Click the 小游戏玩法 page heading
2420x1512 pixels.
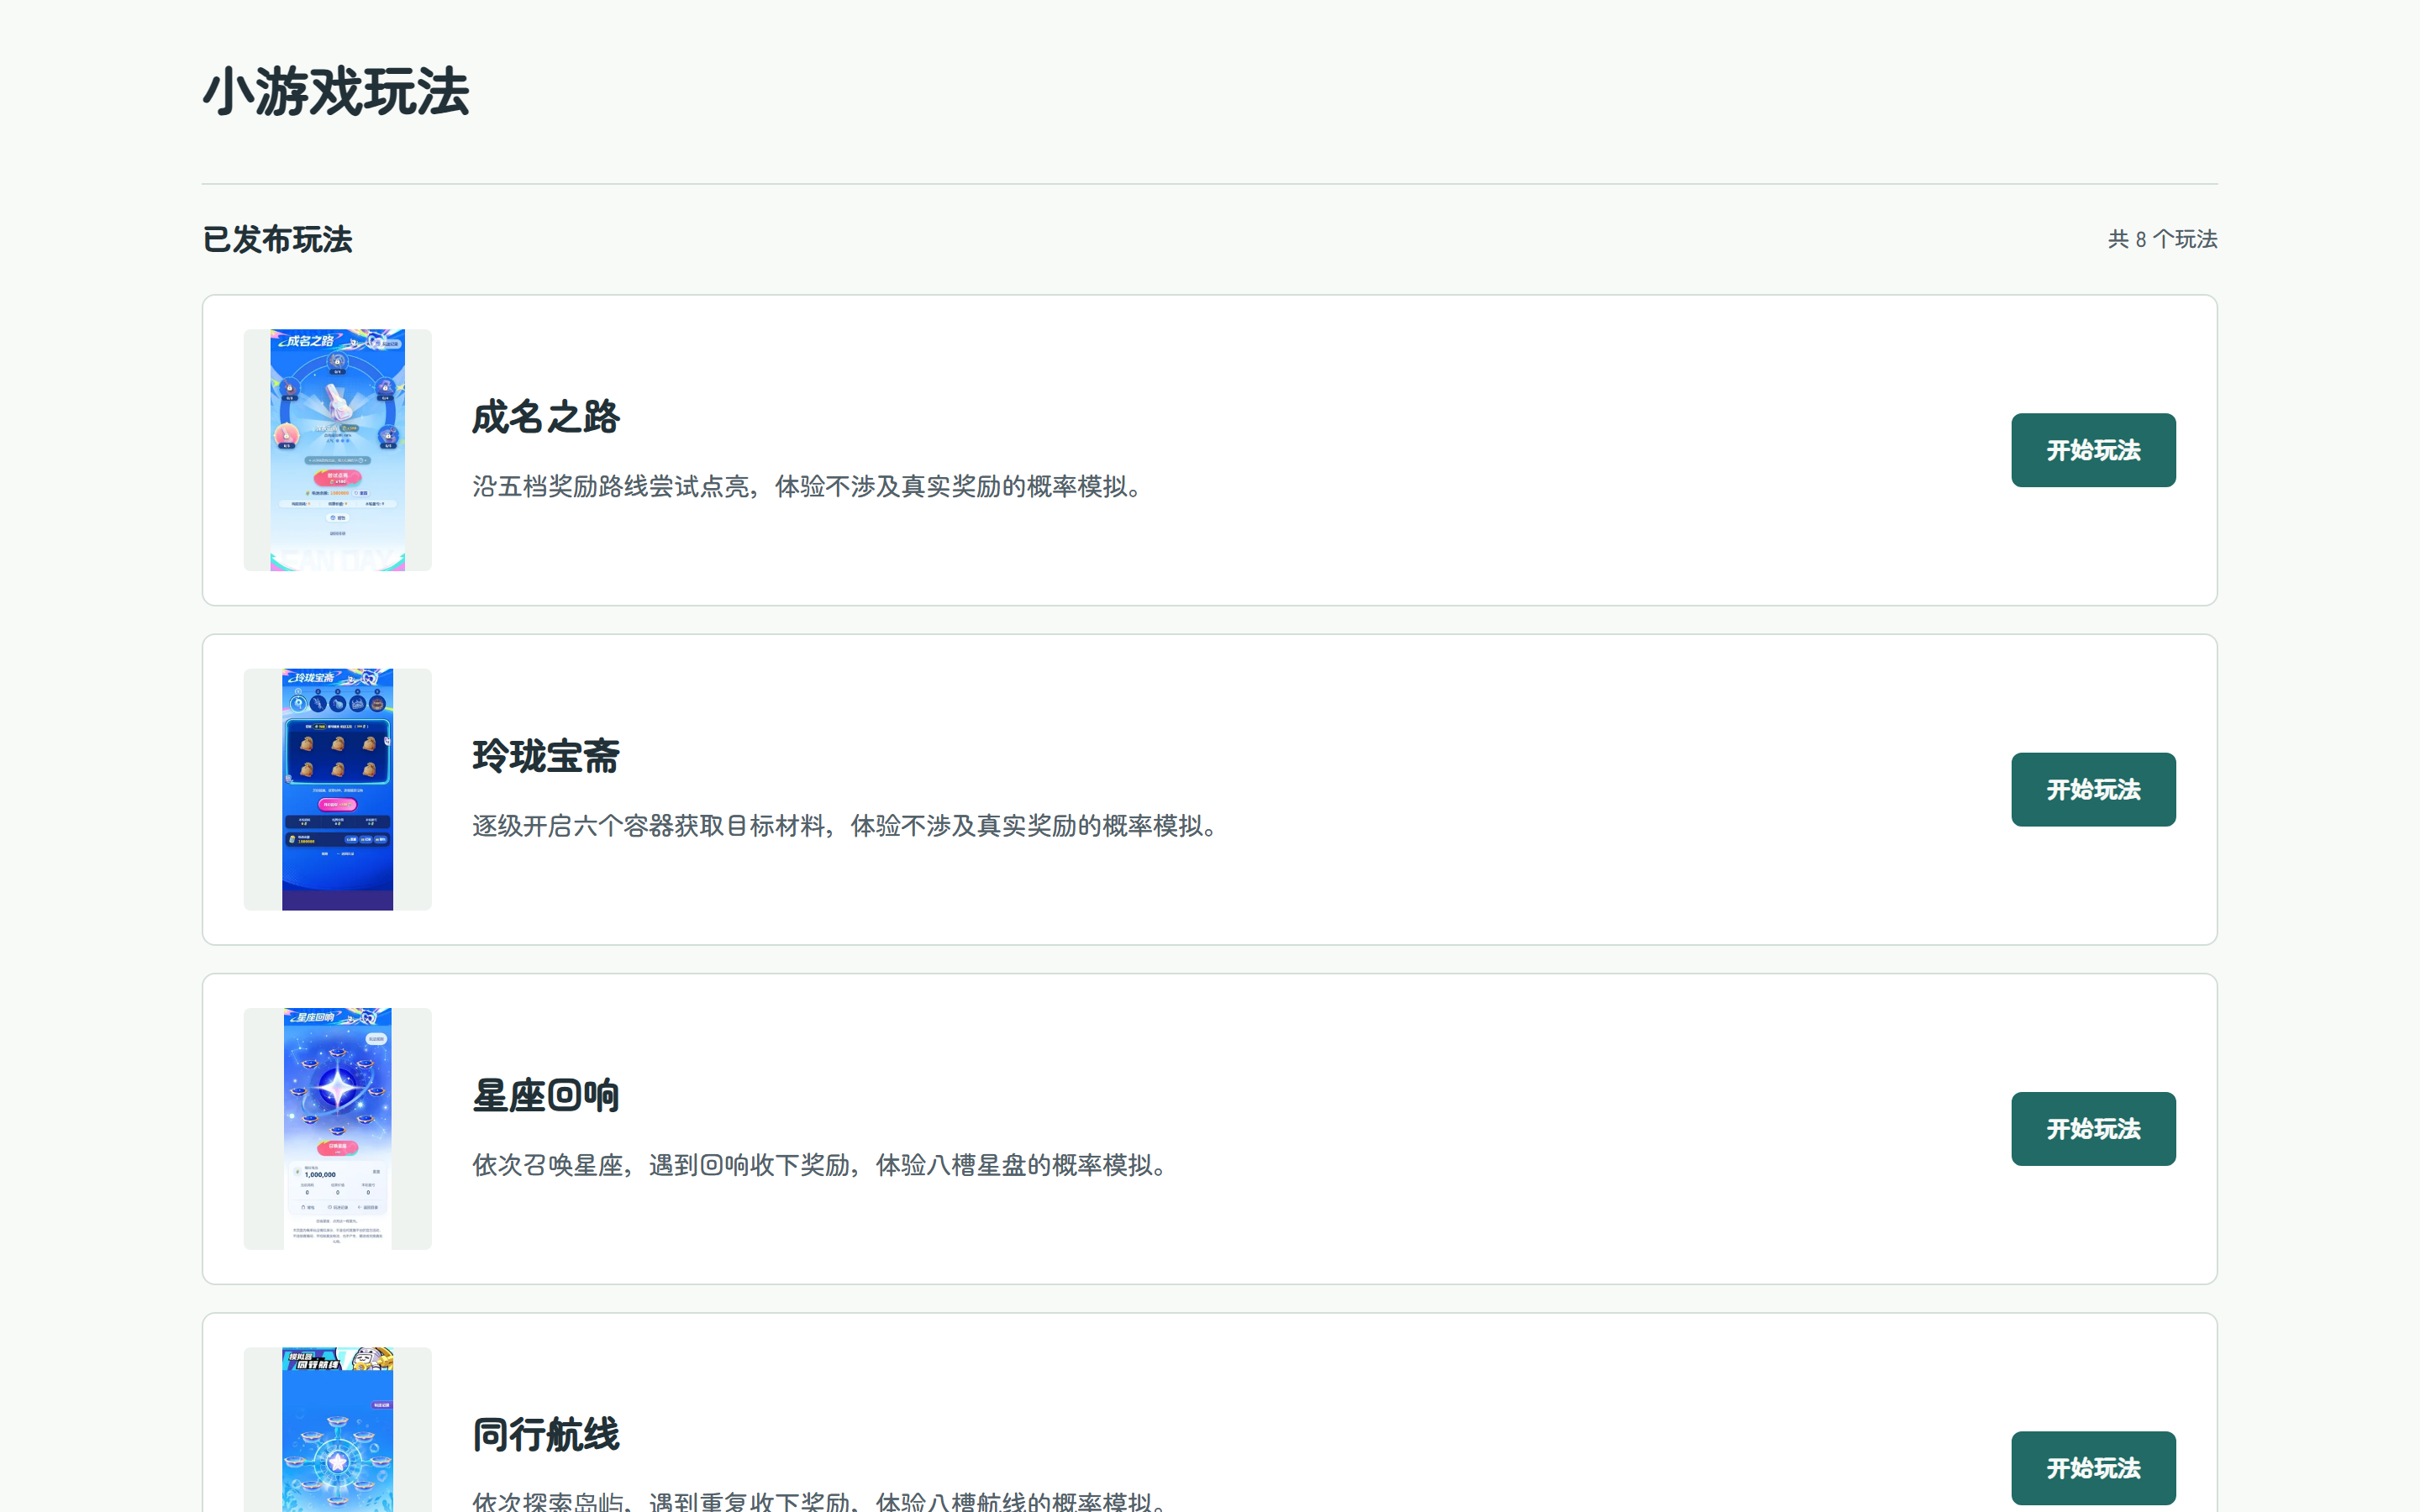tap(336, 92)
